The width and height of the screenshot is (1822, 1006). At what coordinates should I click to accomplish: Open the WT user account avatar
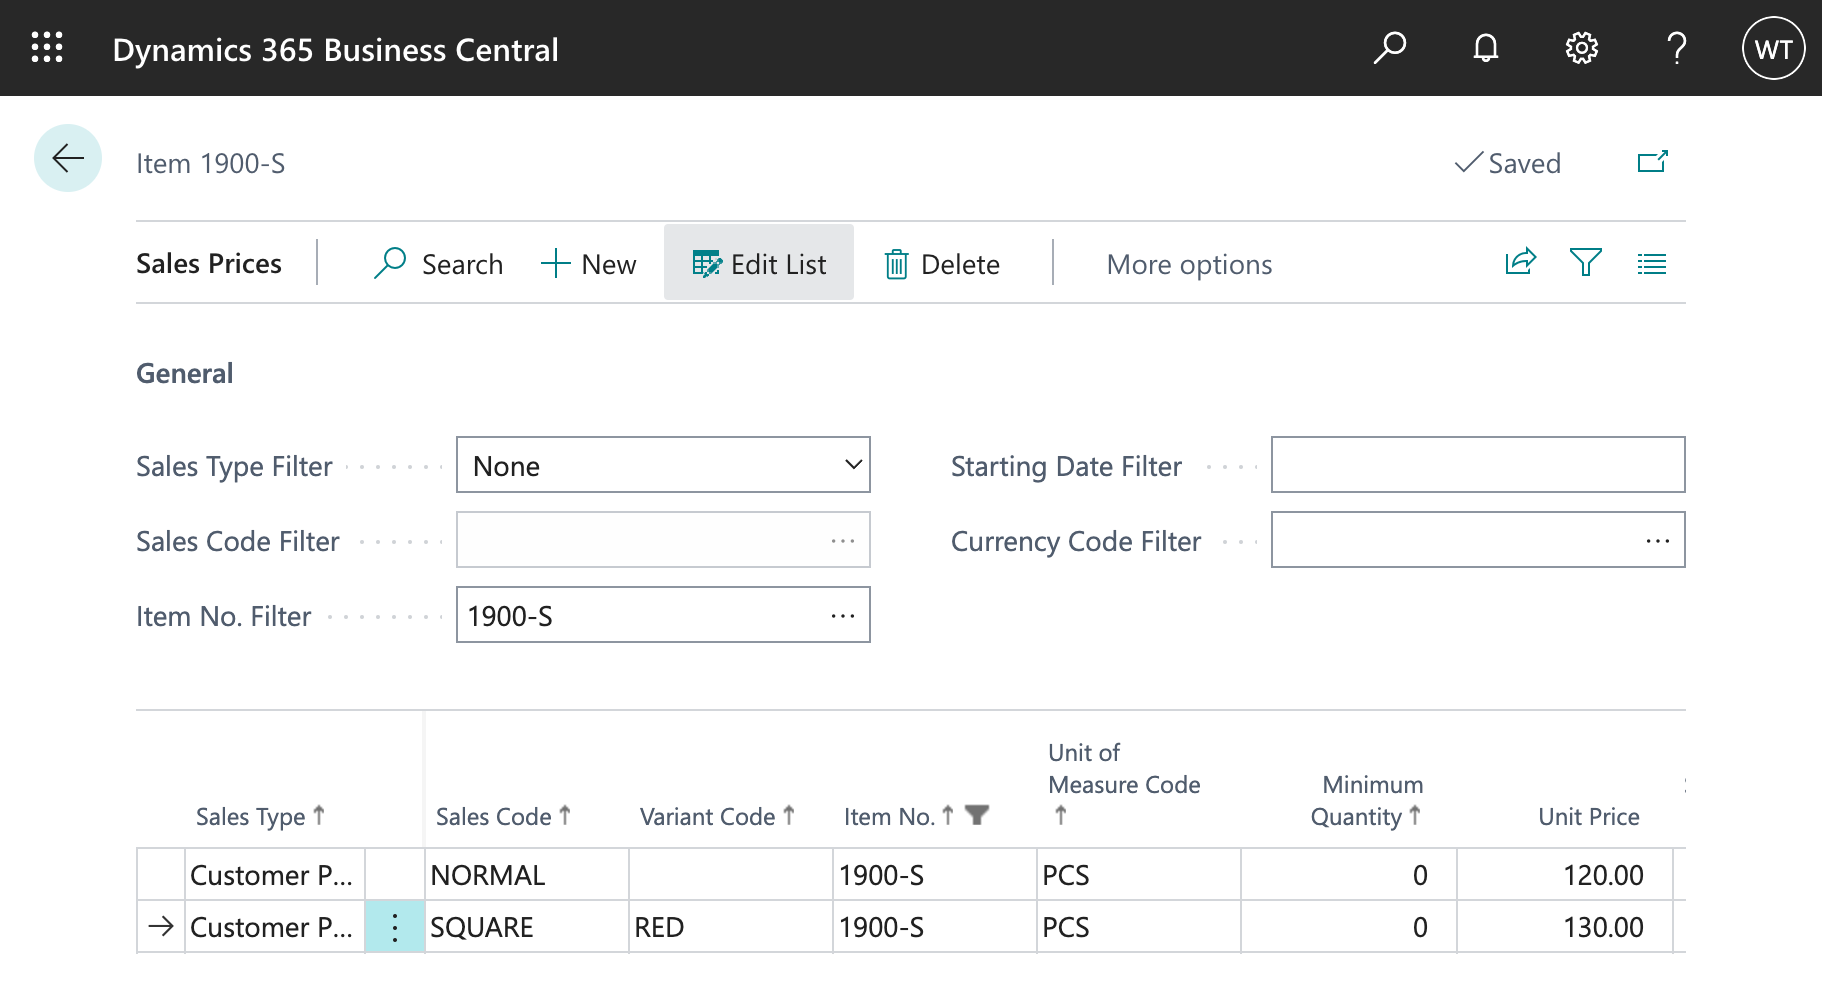click(x=1773, y=49)
